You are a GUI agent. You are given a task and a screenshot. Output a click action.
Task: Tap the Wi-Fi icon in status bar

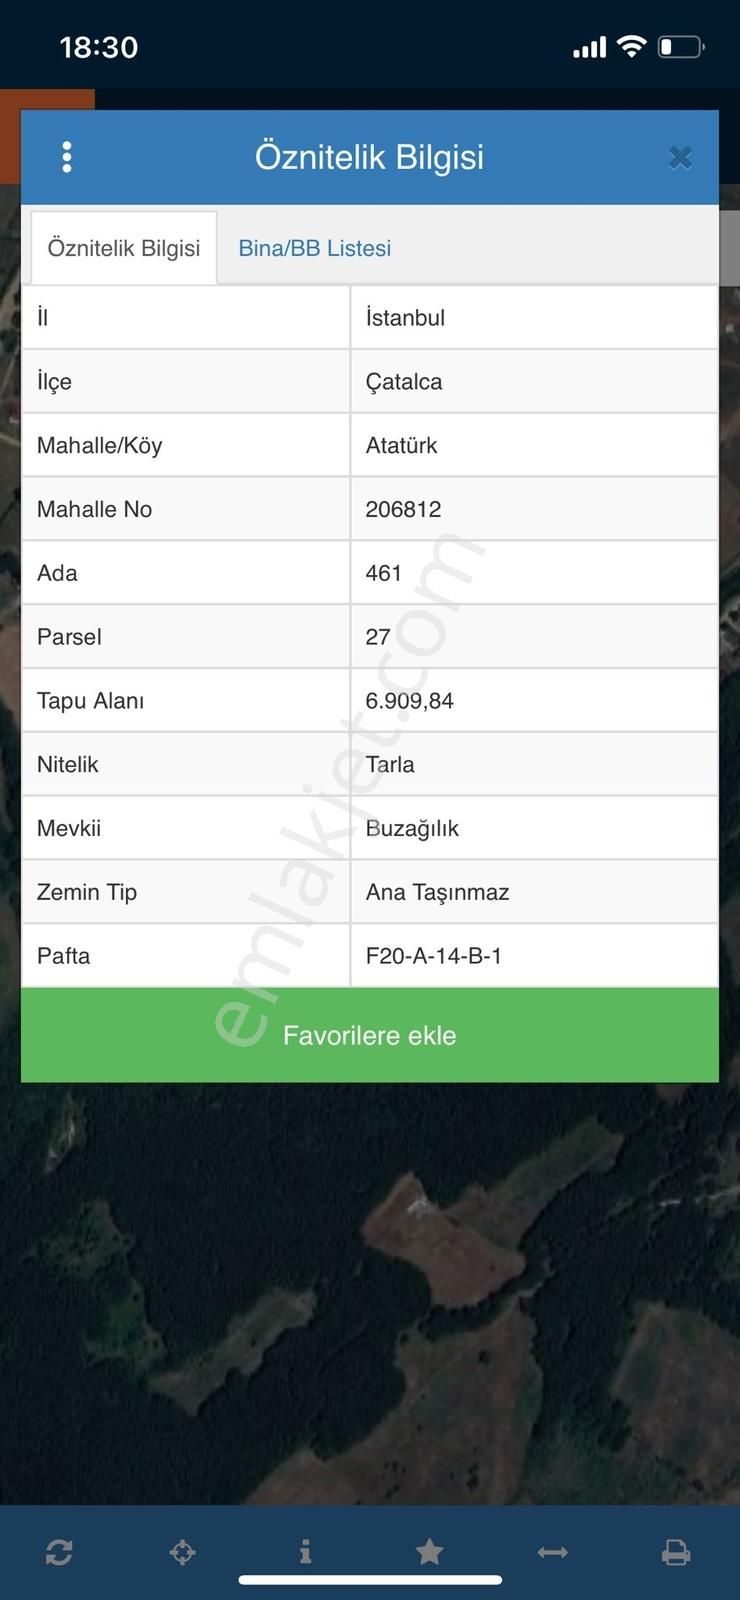(631, 46)
